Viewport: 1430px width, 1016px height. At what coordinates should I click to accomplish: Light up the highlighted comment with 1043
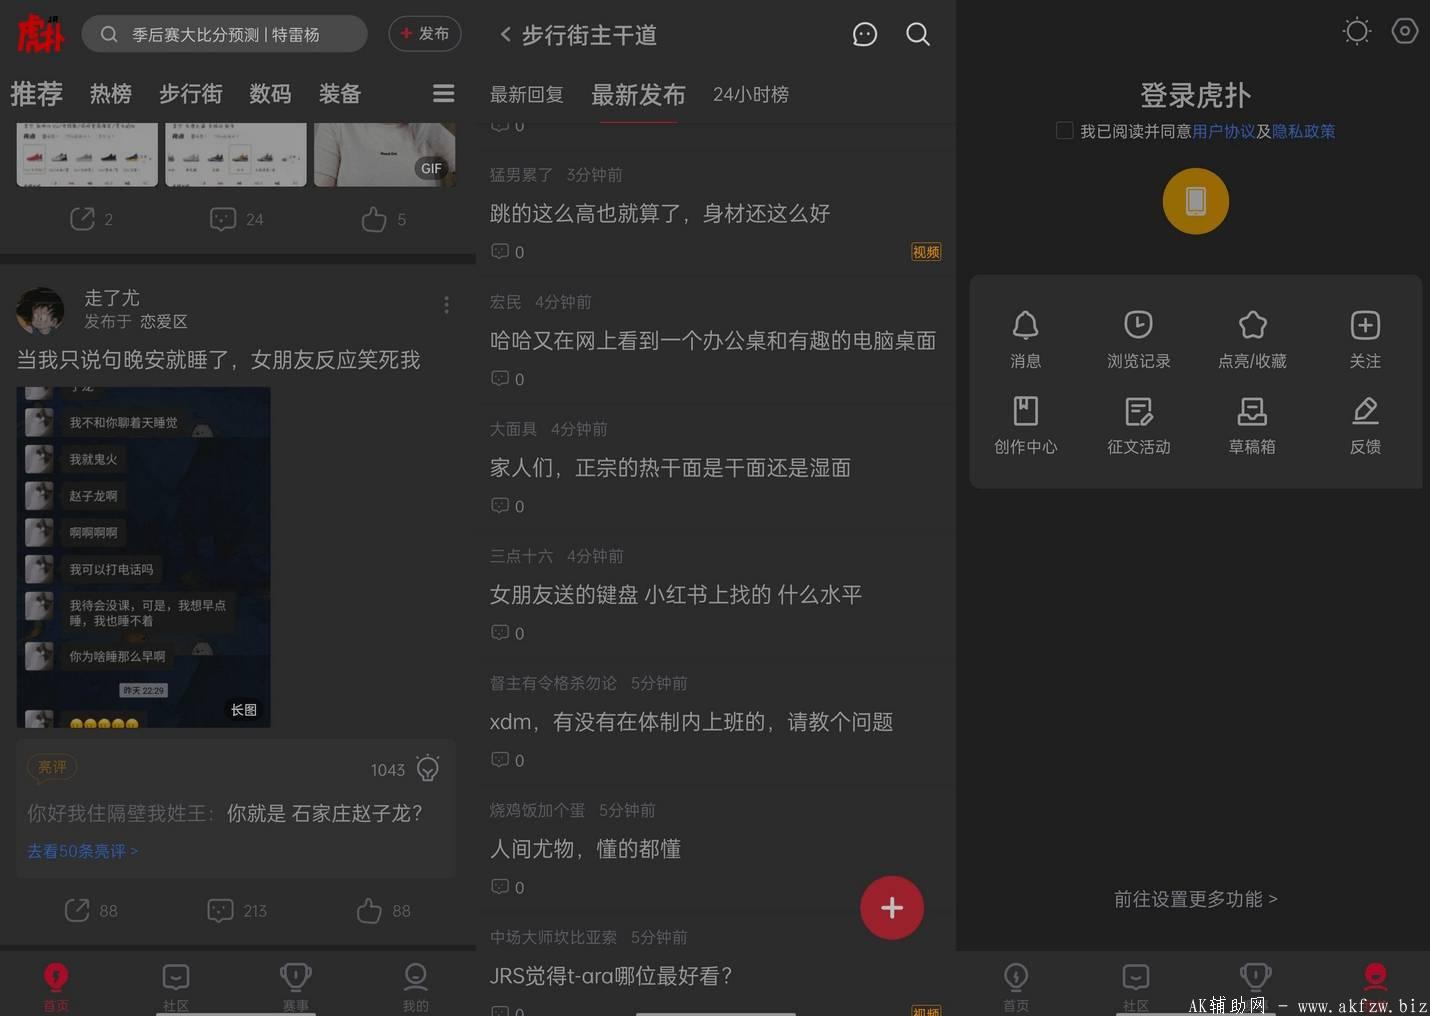coord(428,768)
